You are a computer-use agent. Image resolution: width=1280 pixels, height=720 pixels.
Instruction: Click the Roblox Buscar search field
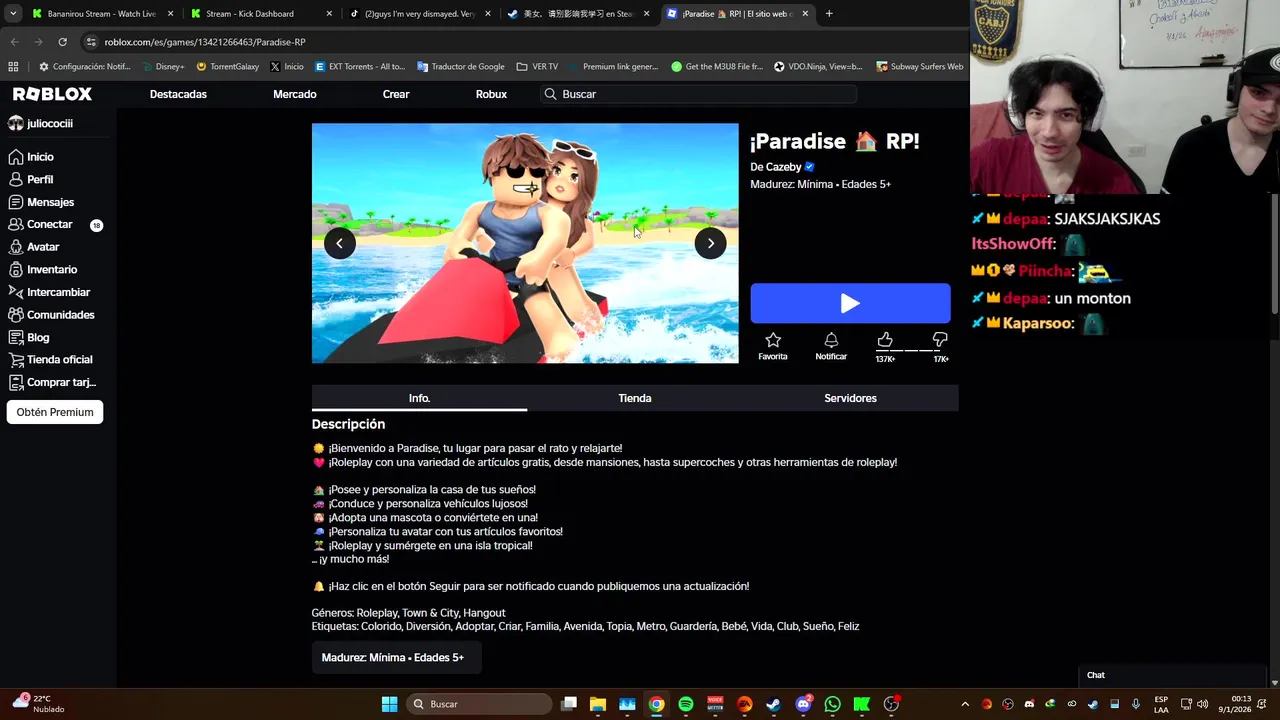pos(698,94)
